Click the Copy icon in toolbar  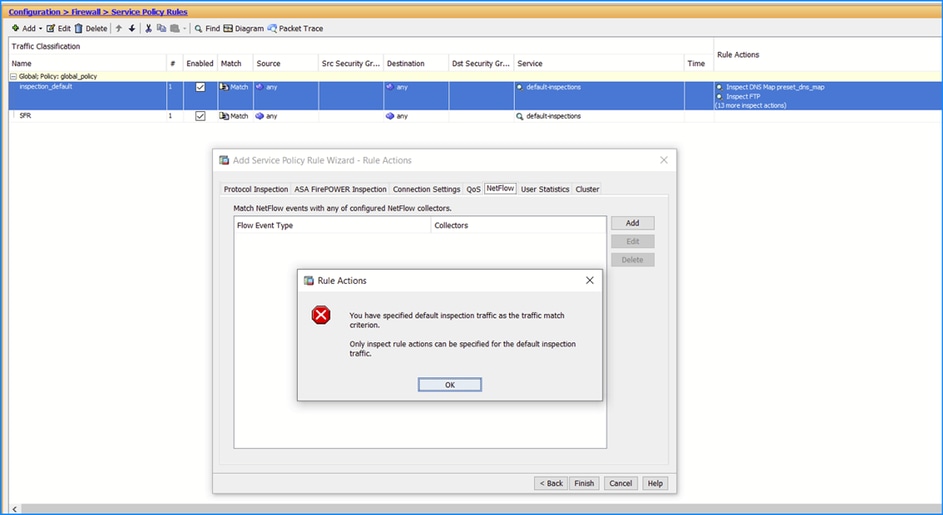(x=161, y=28)
